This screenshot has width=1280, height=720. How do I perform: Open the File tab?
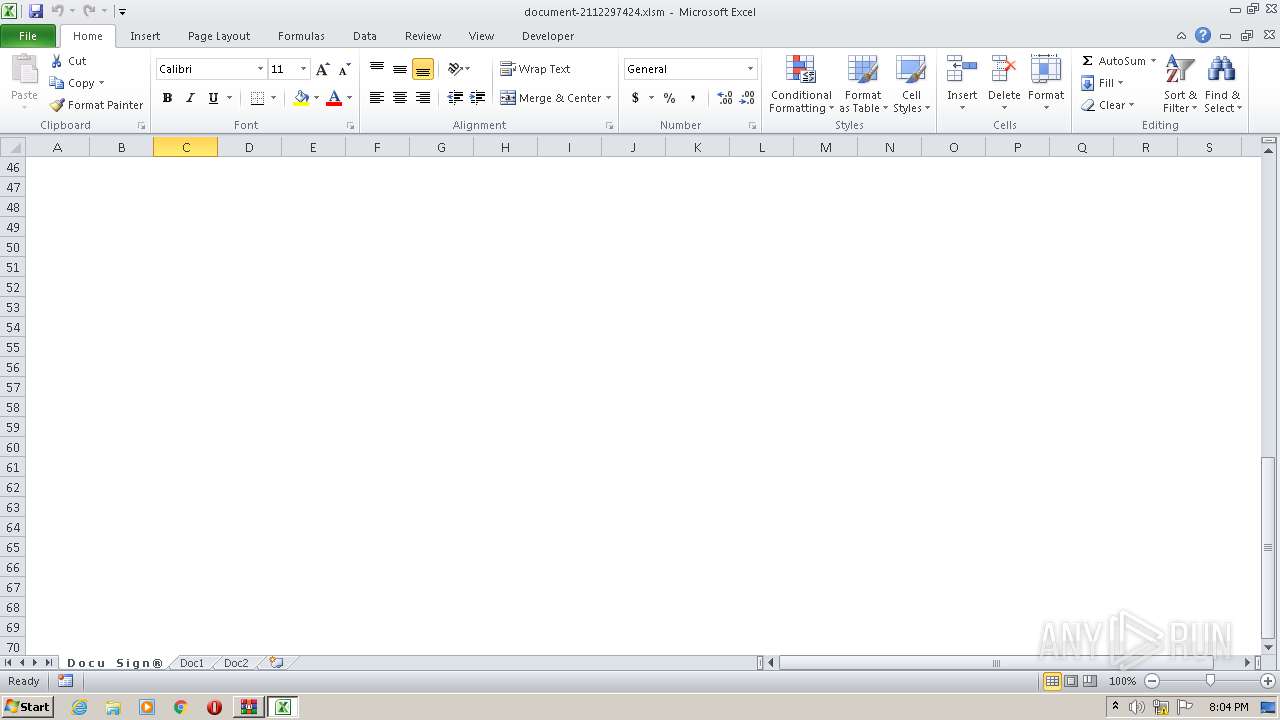[28, 36]
